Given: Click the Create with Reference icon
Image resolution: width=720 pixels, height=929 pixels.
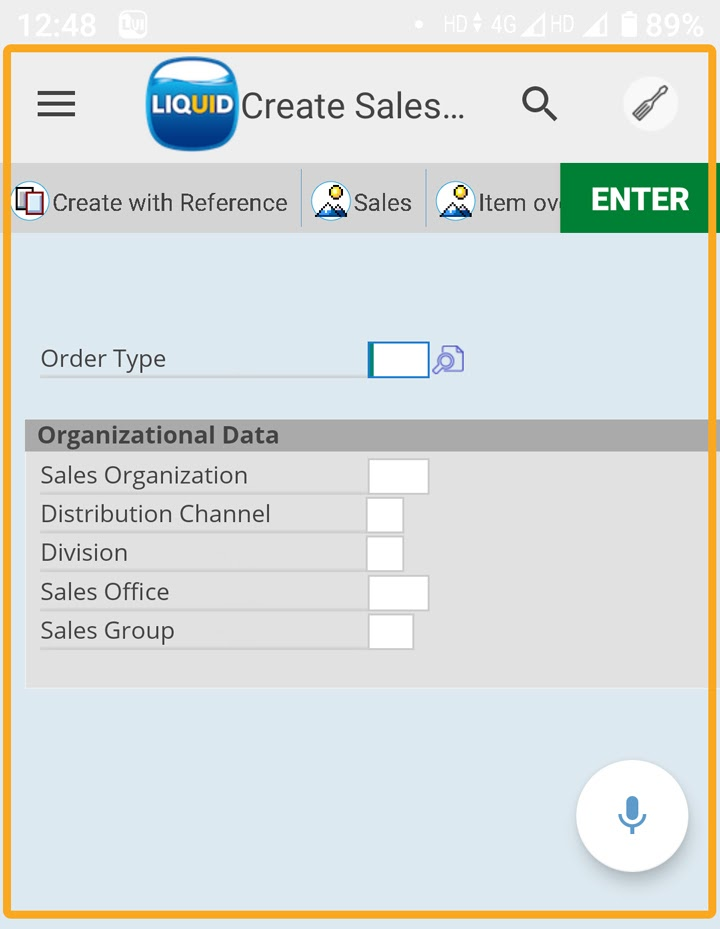Looking at the screenshot, I should coord(30,201).
